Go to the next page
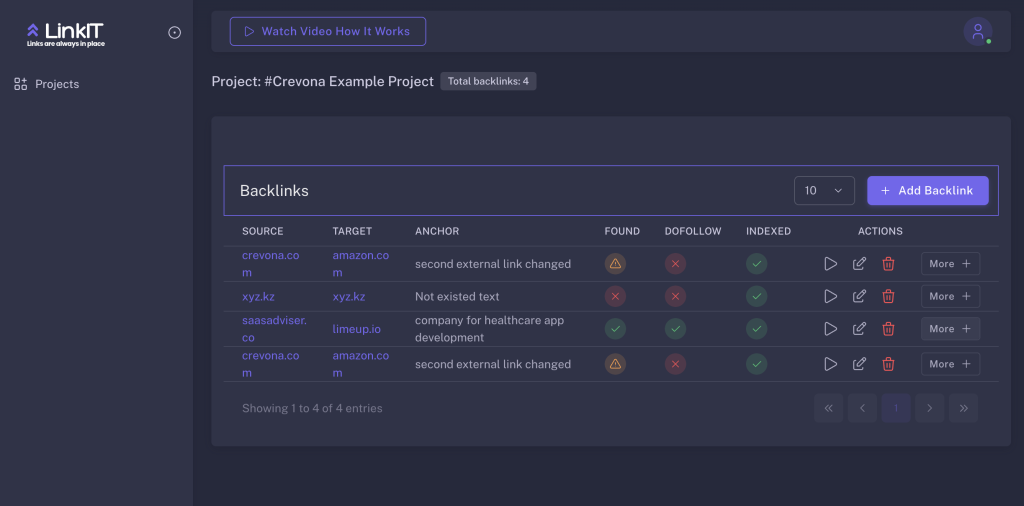Viewport: 1024px width, 506px height. click(x=930, y=408)
